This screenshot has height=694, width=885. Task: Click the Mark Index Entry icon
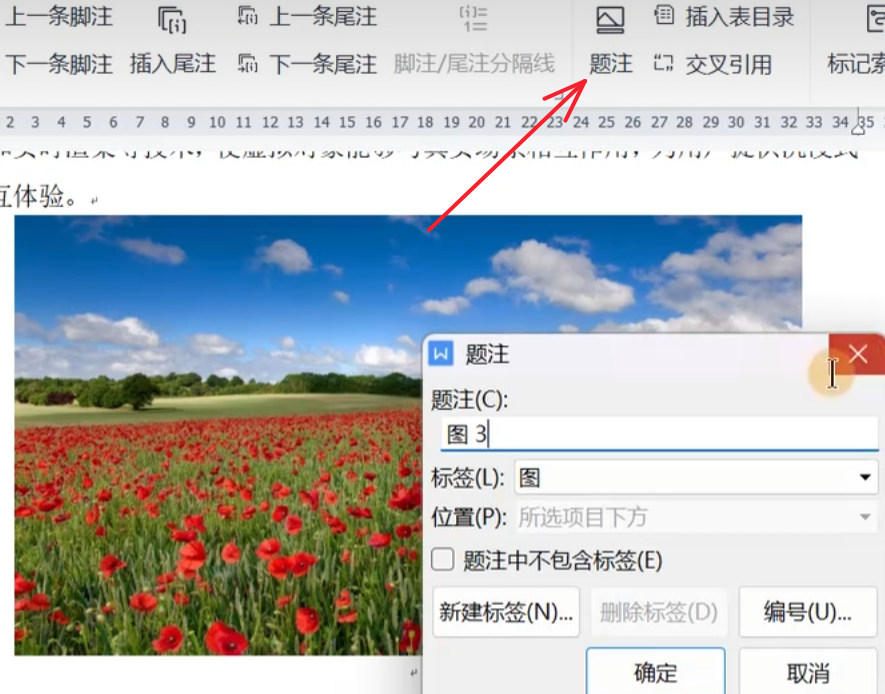coord(875,19)
